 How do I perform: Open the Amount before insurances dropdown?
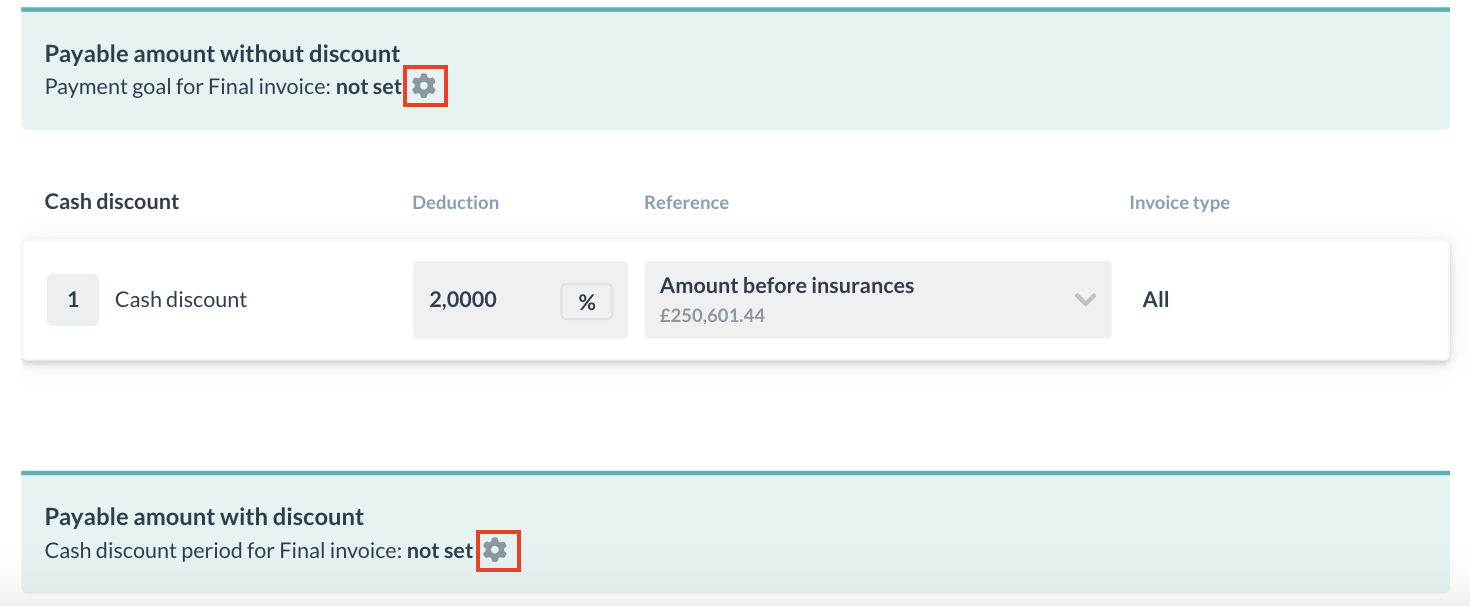click(x=878, y=300)
